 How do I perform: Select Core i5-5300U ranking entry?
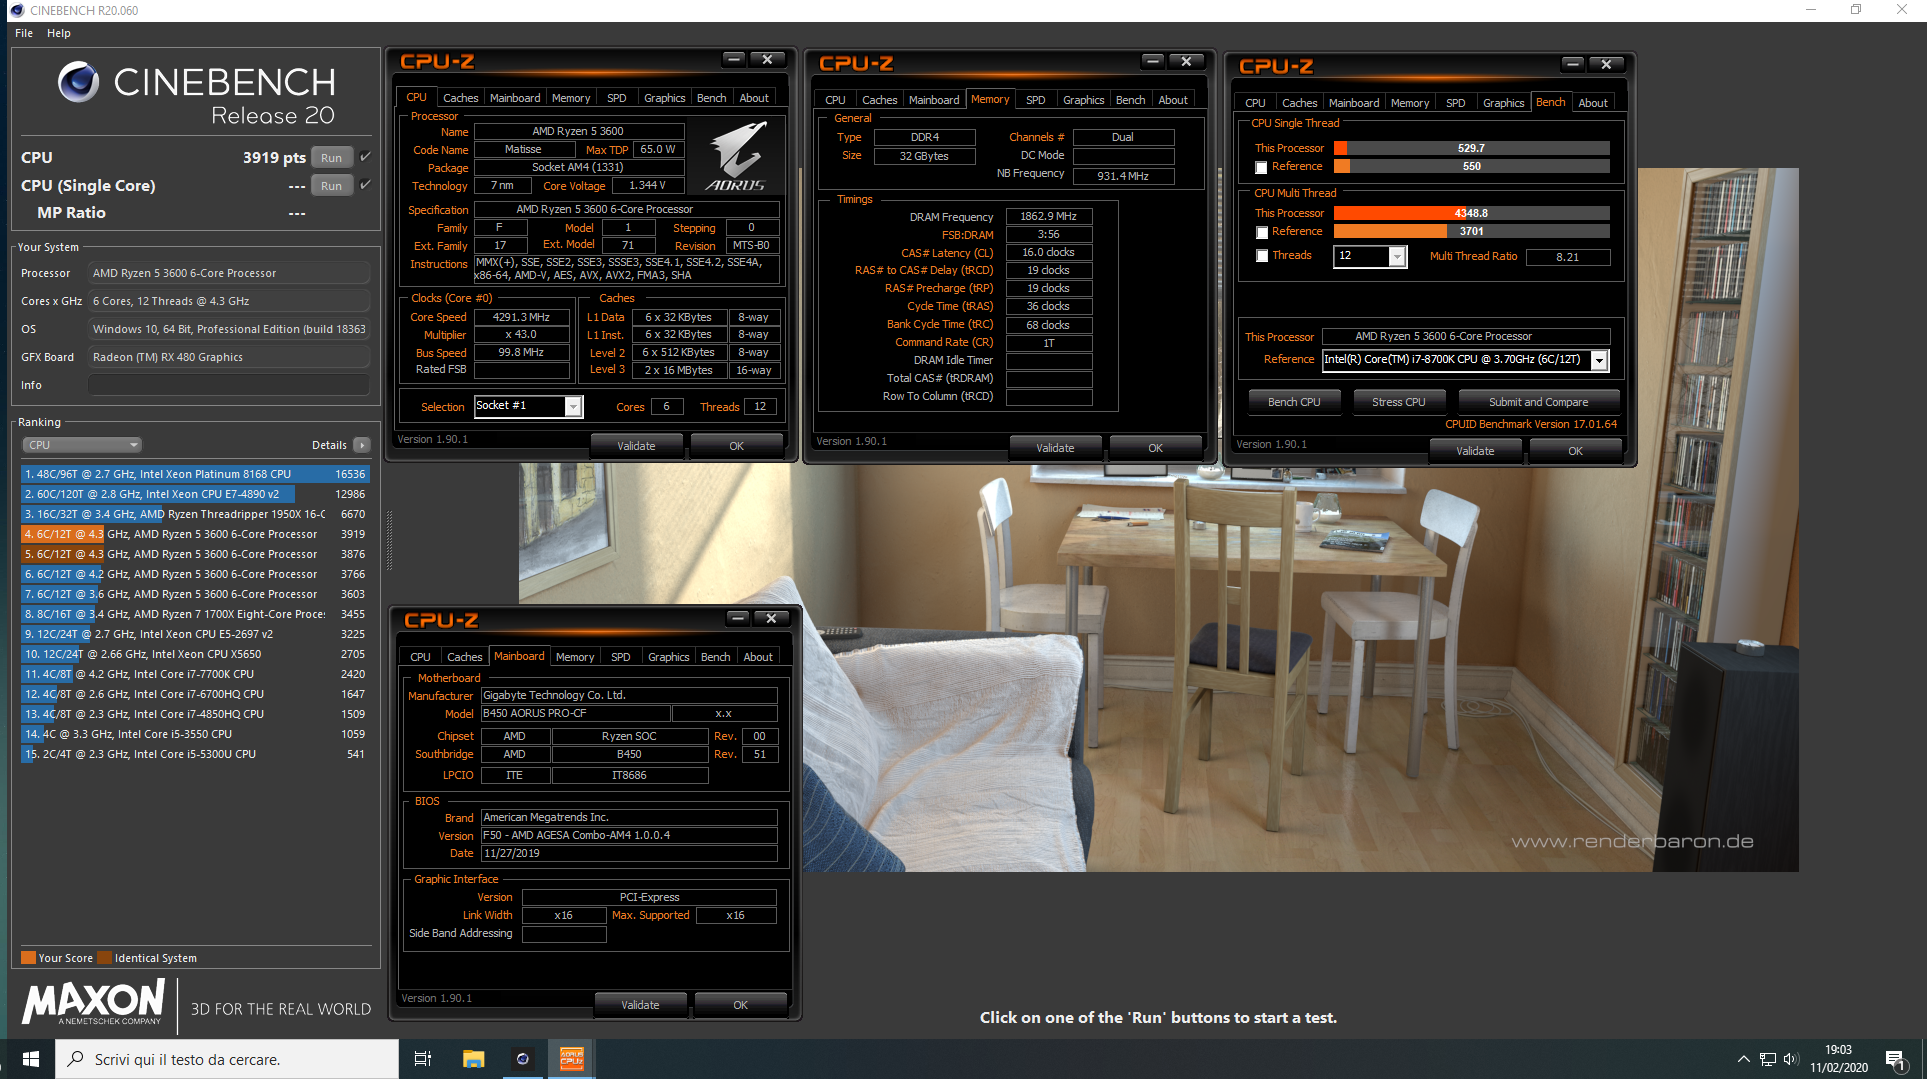tap(195, 754)
